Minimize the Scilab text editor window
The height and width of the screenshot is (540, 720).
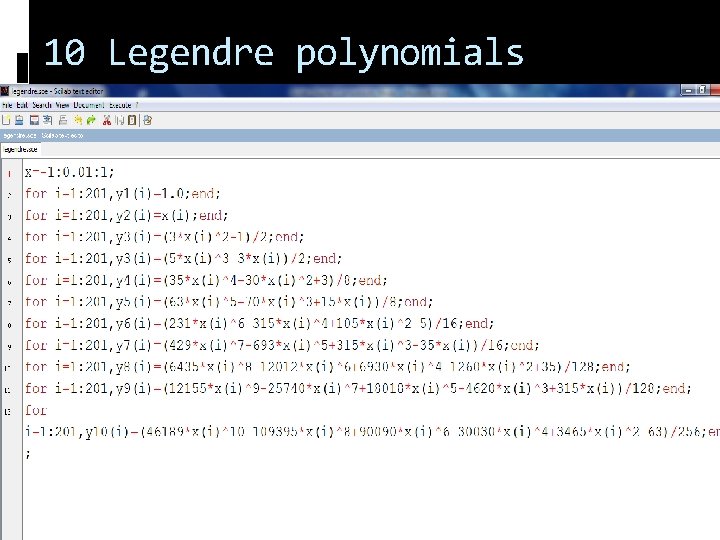pyautogui.click(x=687, y=90)
